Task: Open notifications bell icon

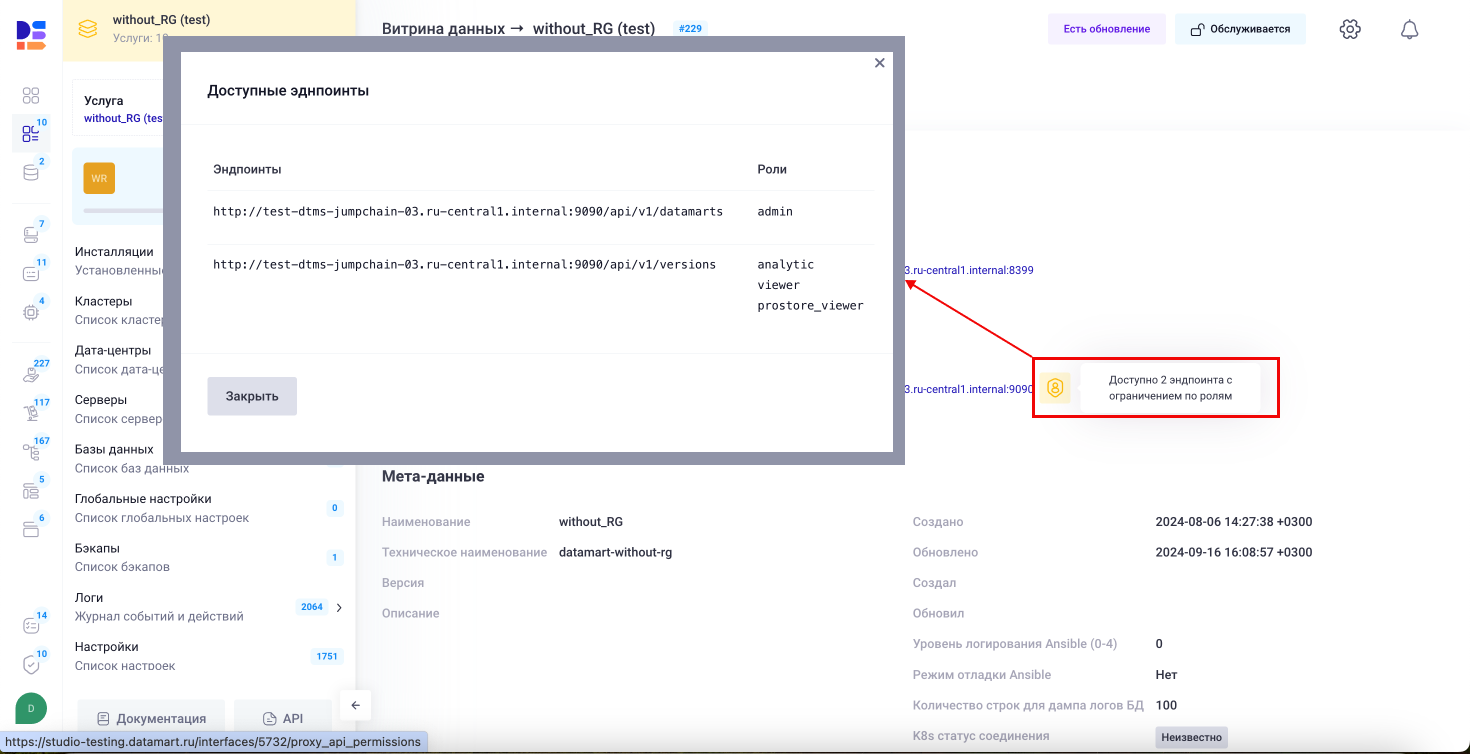Action: (x=1409, y=29)
